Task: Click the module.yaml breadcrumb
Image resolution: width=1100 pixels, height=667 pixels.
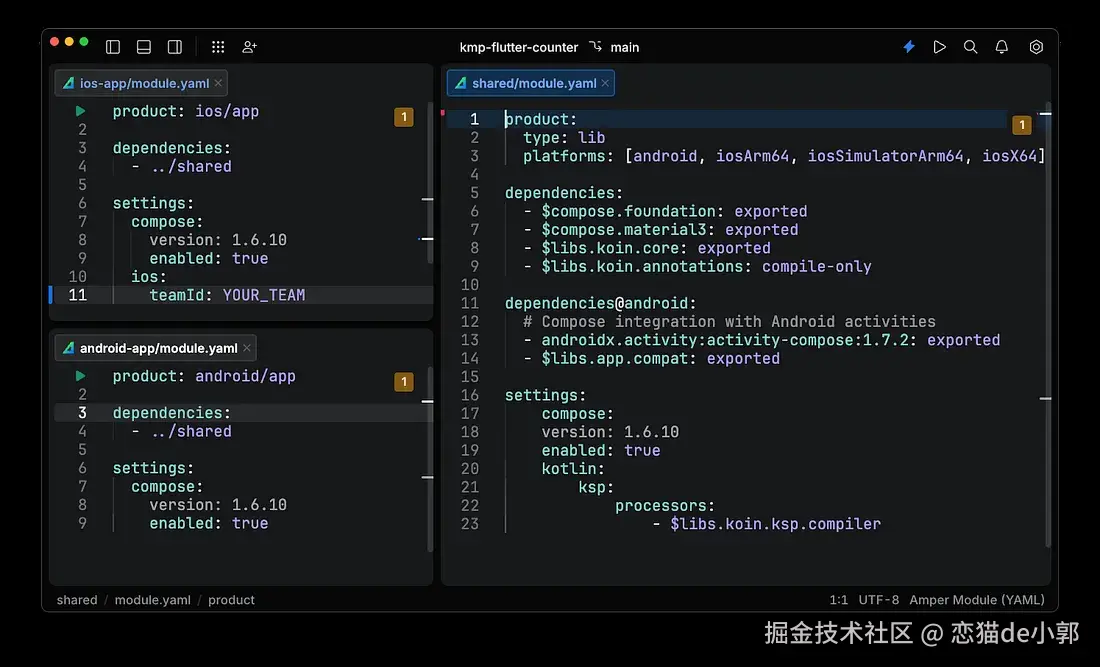Action: point(152,600)
